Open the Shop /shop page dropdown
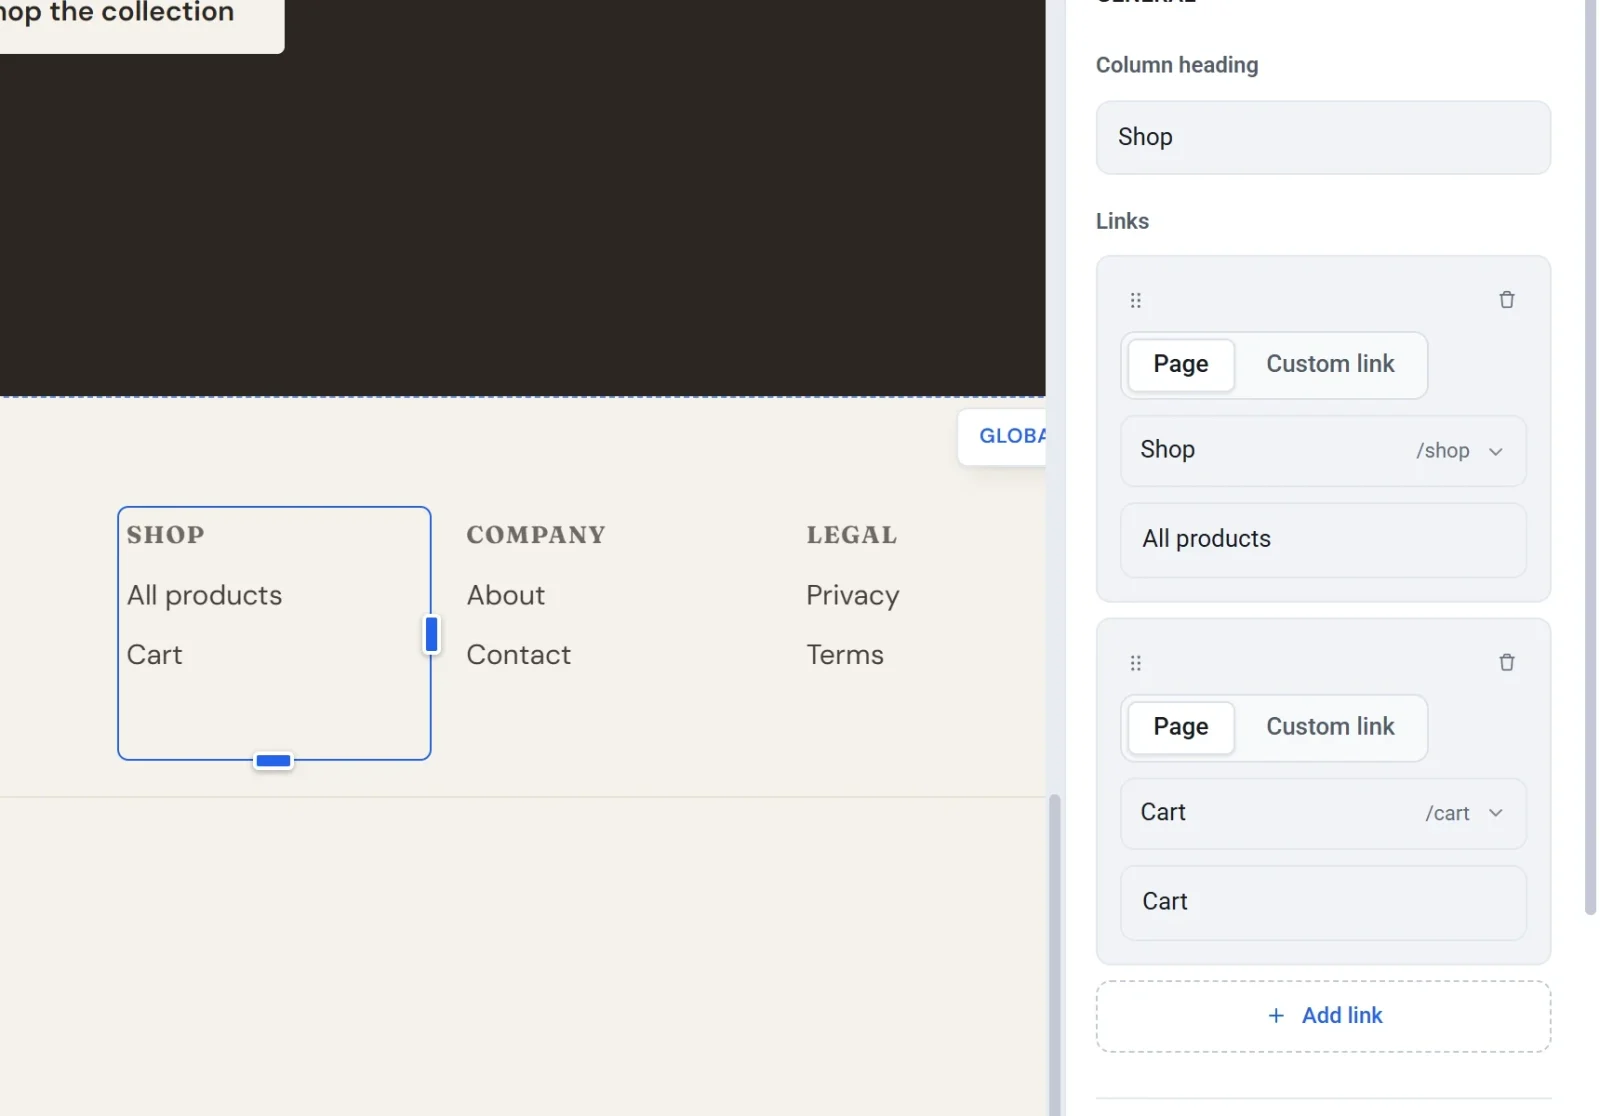1600x1116 pixels. 1323,451
